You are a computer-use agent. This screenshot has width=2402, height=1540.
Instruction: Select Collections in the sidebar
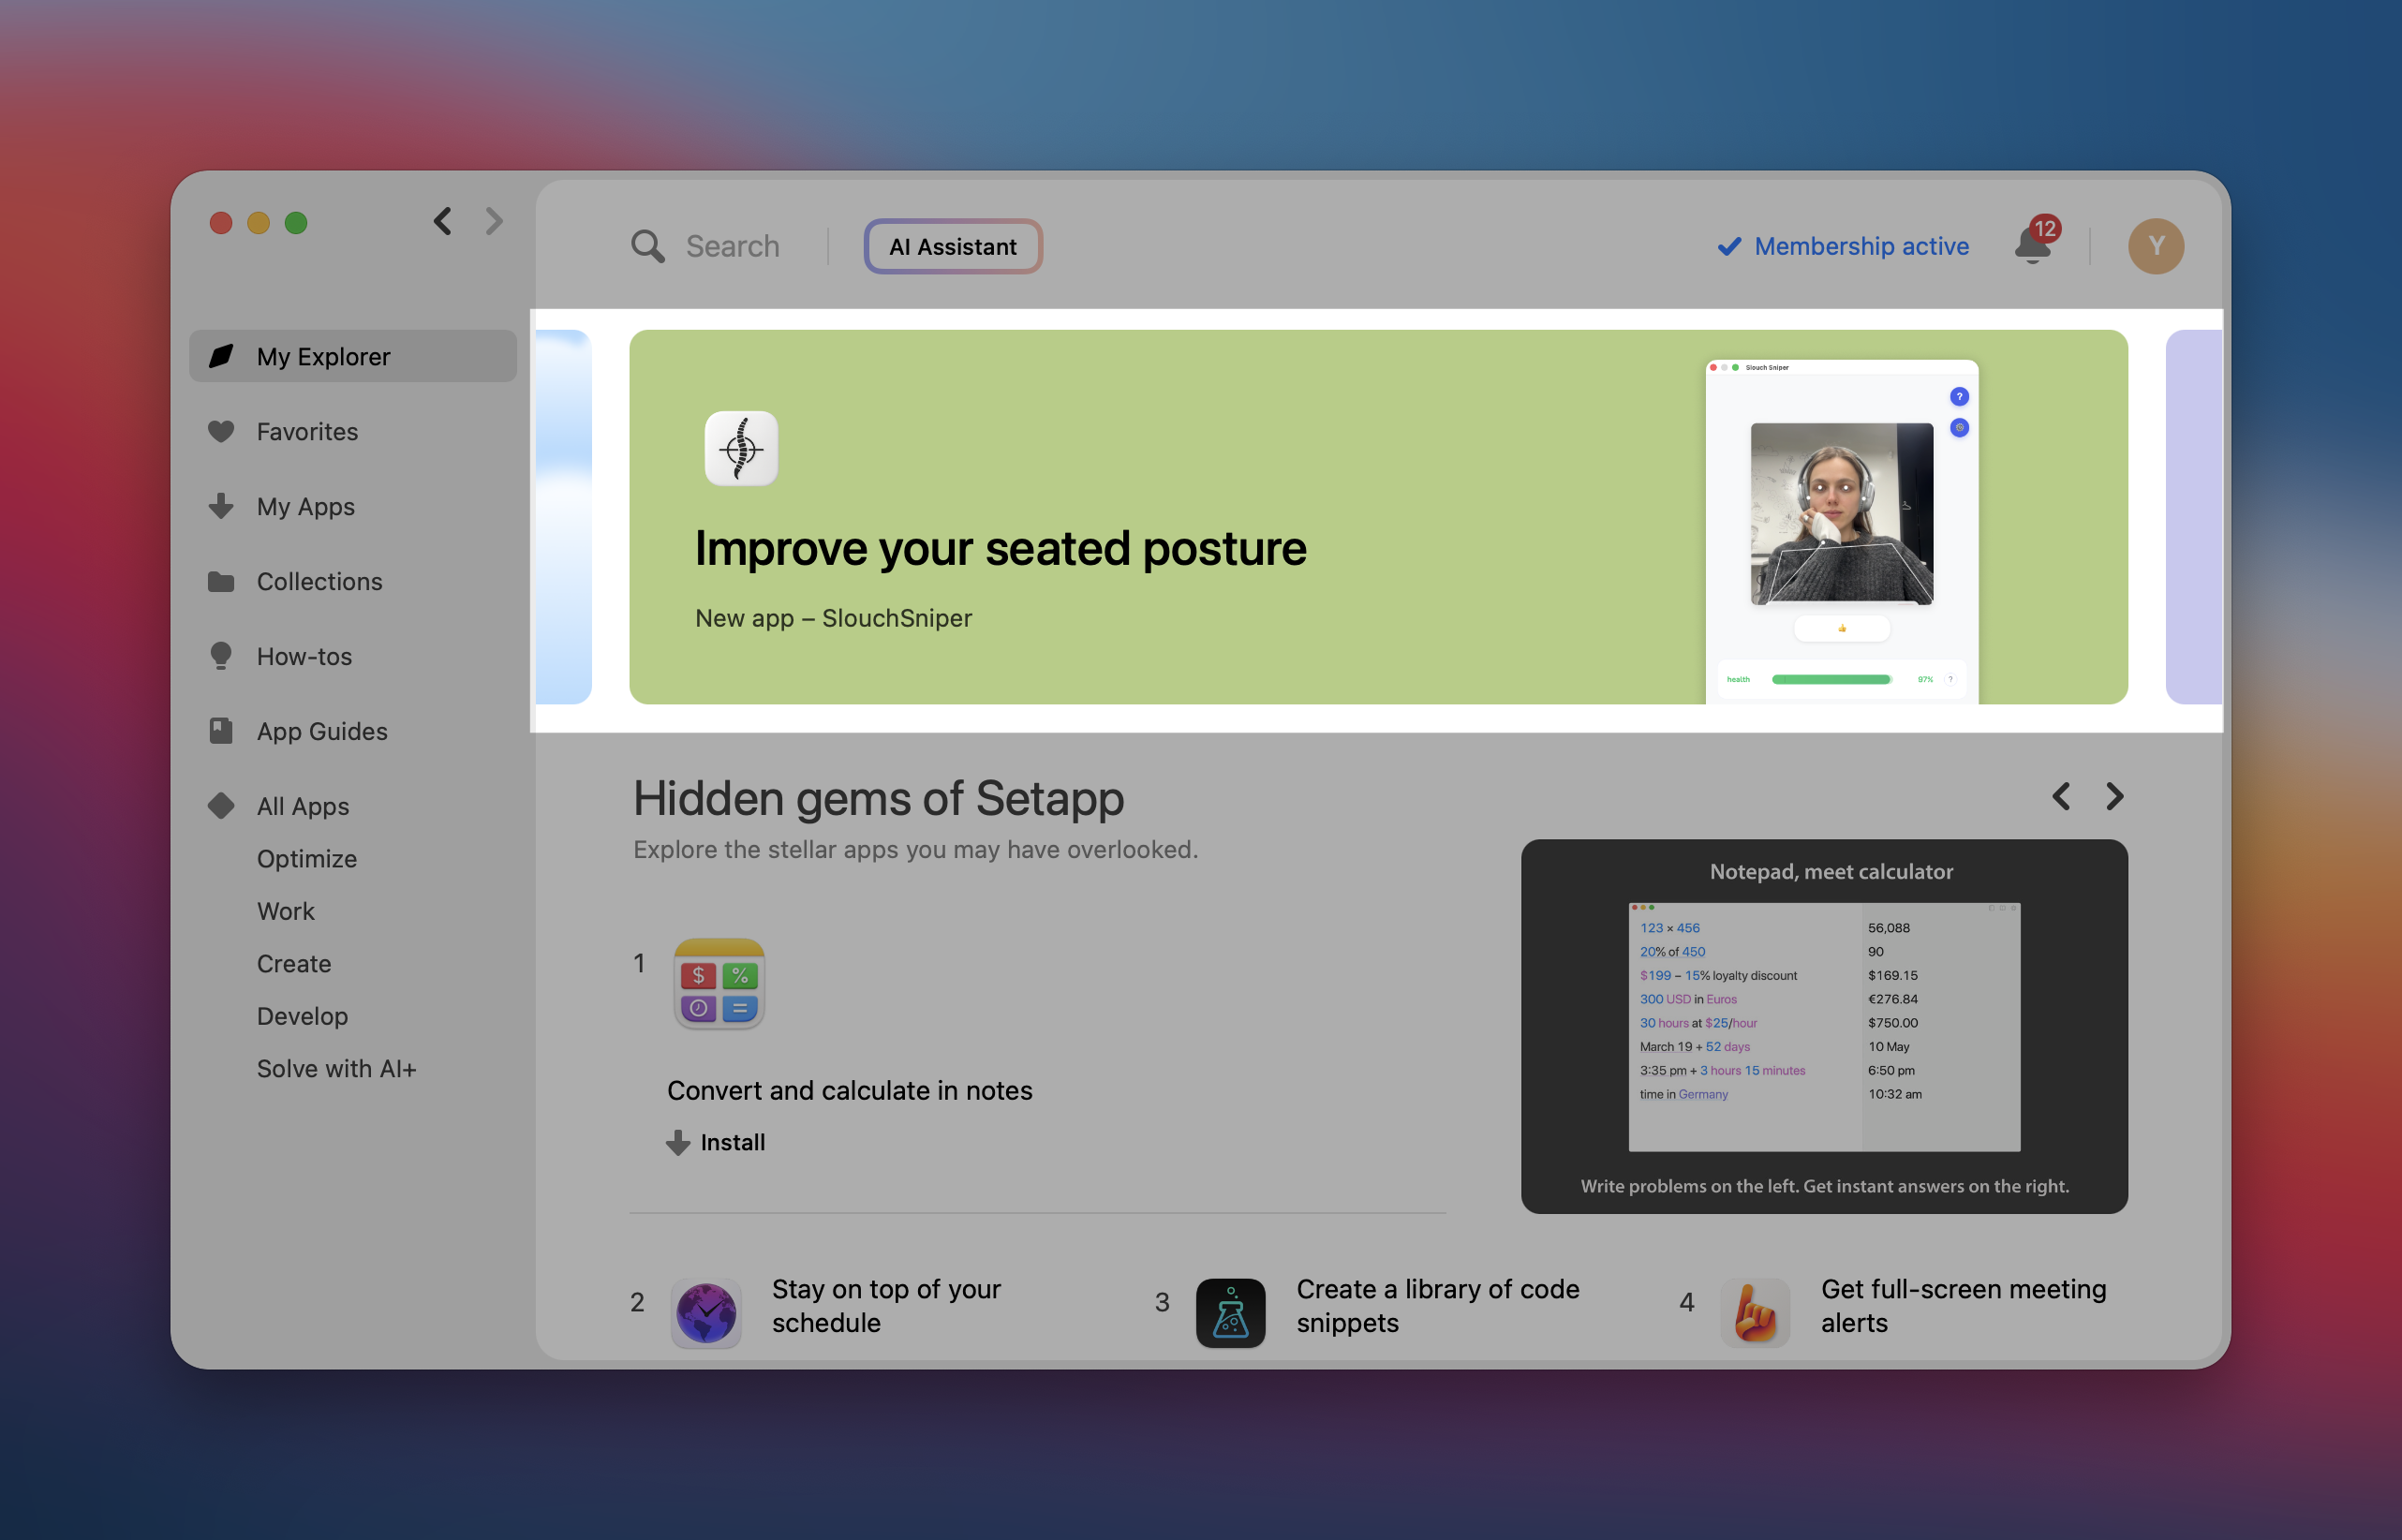click(319, 582)
